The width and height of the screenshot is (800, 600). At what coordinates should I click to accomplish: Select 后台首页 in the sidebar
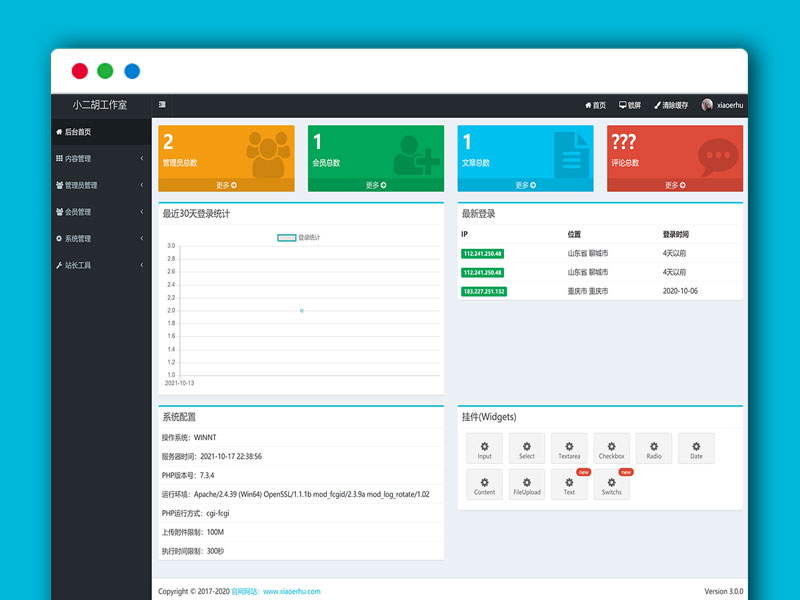pos(100,131)
